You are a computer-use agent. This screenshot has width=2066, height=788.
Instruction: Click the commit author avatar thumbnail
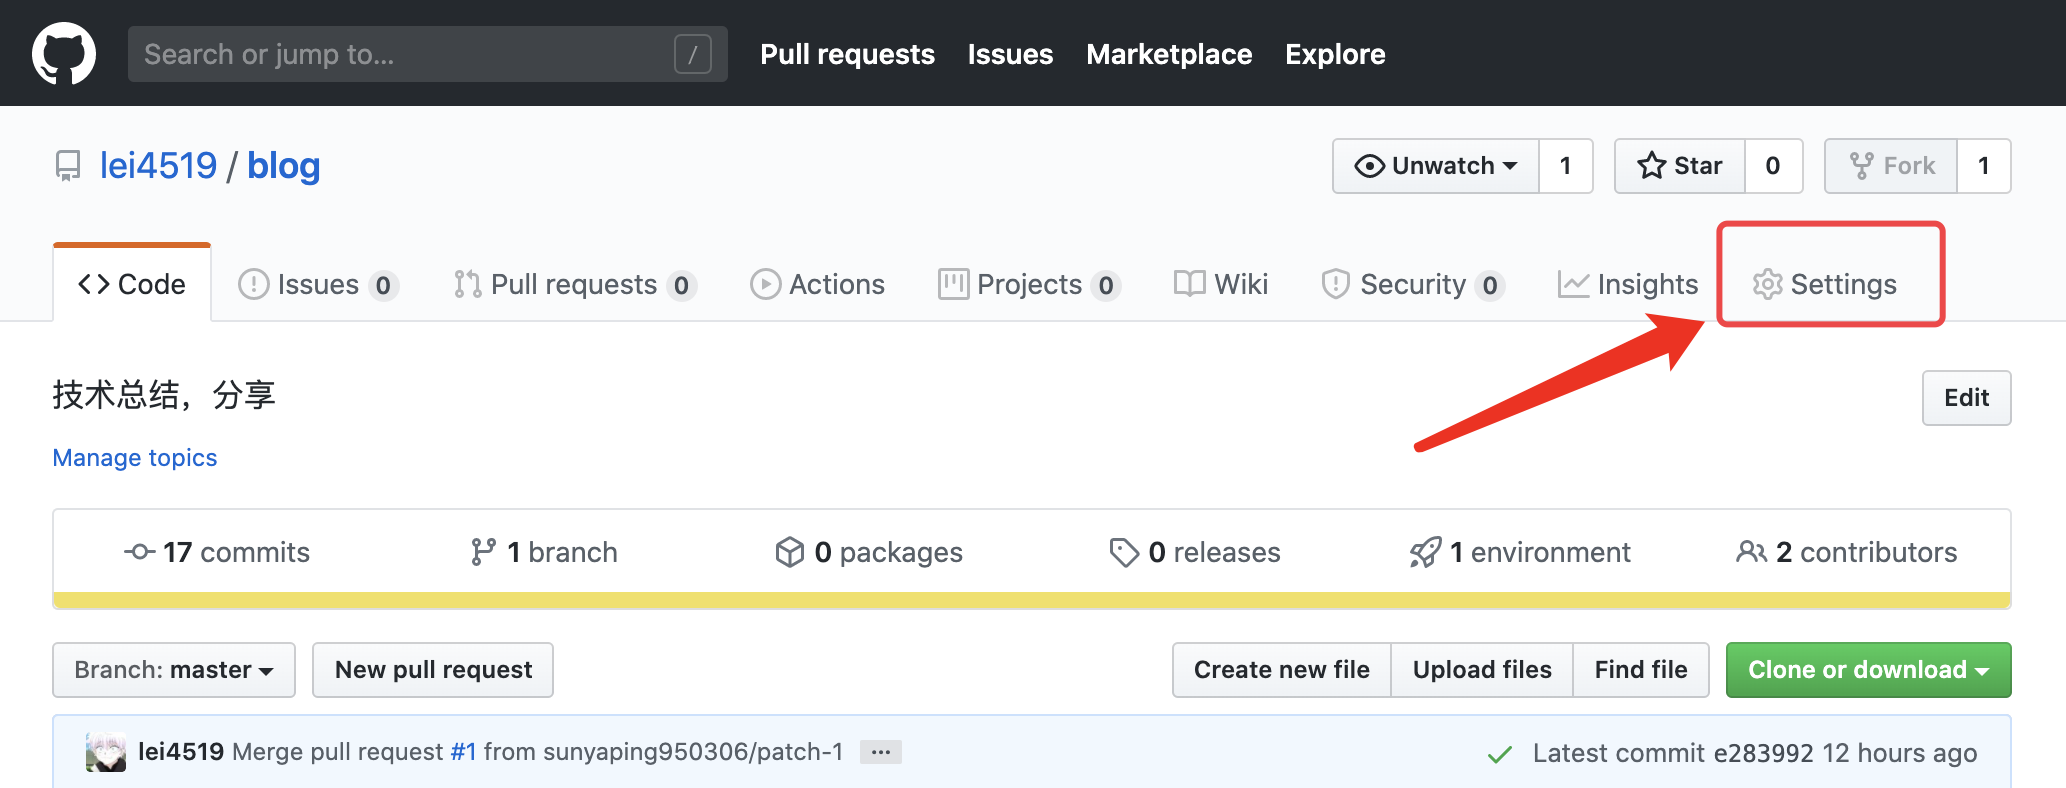[106, 752]
